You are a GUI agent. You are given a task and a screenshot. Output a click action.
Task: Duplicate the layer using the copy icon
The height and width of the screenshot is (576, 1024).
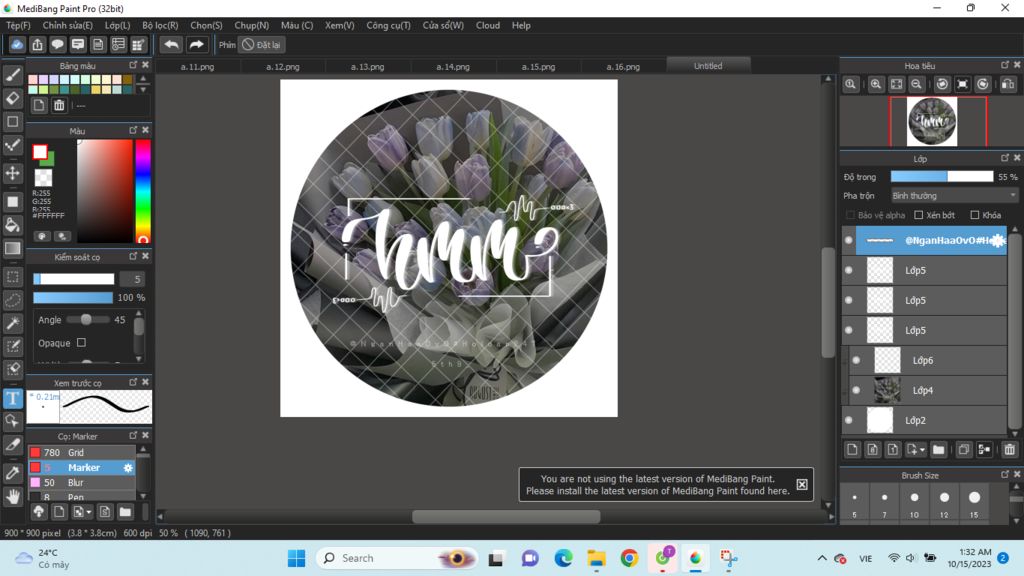coord(964,449)
